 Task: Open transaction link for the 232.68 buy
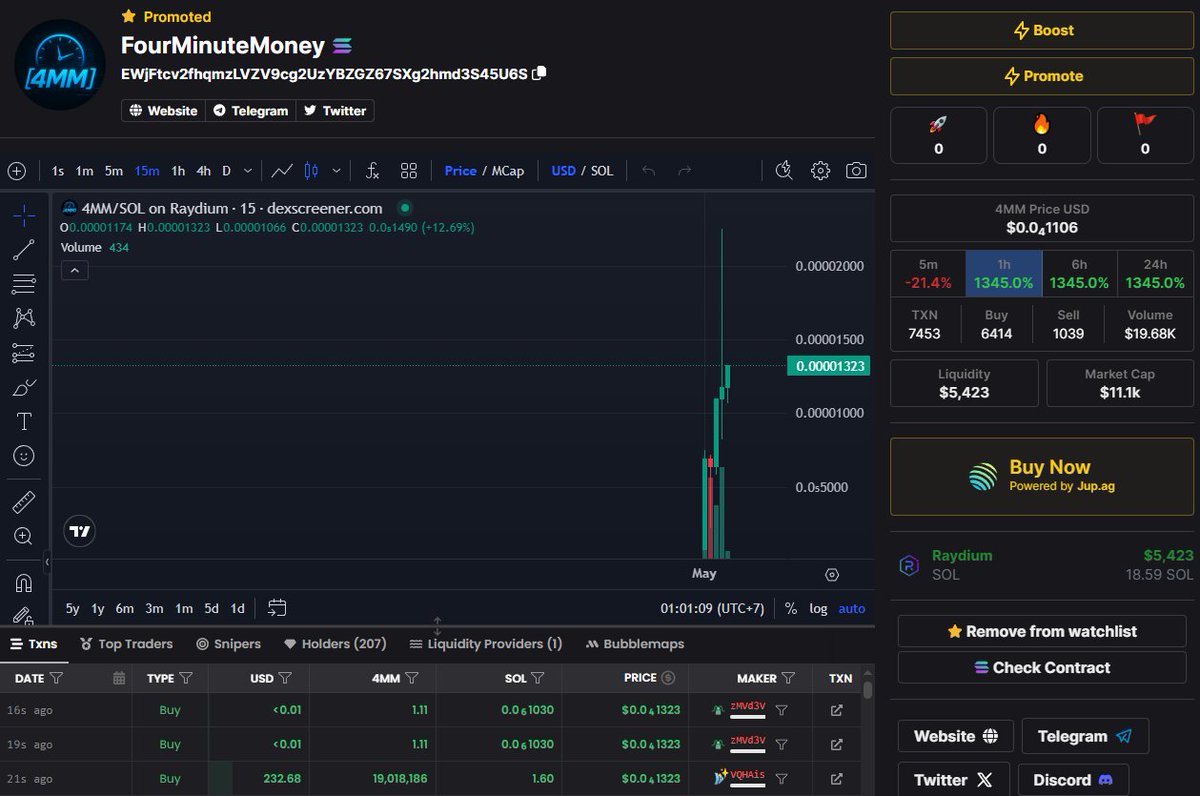[x=837, y=778]
